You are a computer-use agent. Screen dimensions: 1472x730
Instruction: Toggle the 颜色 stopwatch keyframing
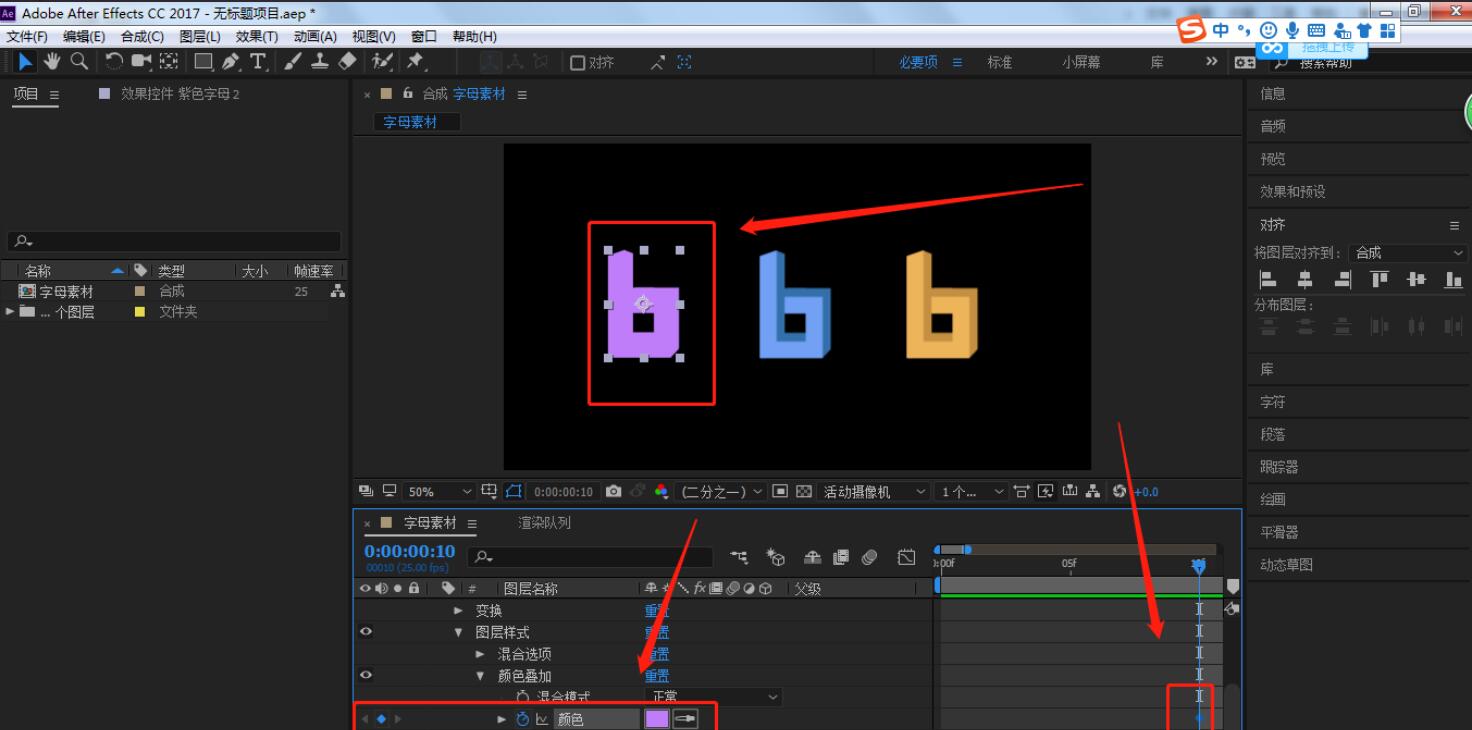(x=523, y=719)
